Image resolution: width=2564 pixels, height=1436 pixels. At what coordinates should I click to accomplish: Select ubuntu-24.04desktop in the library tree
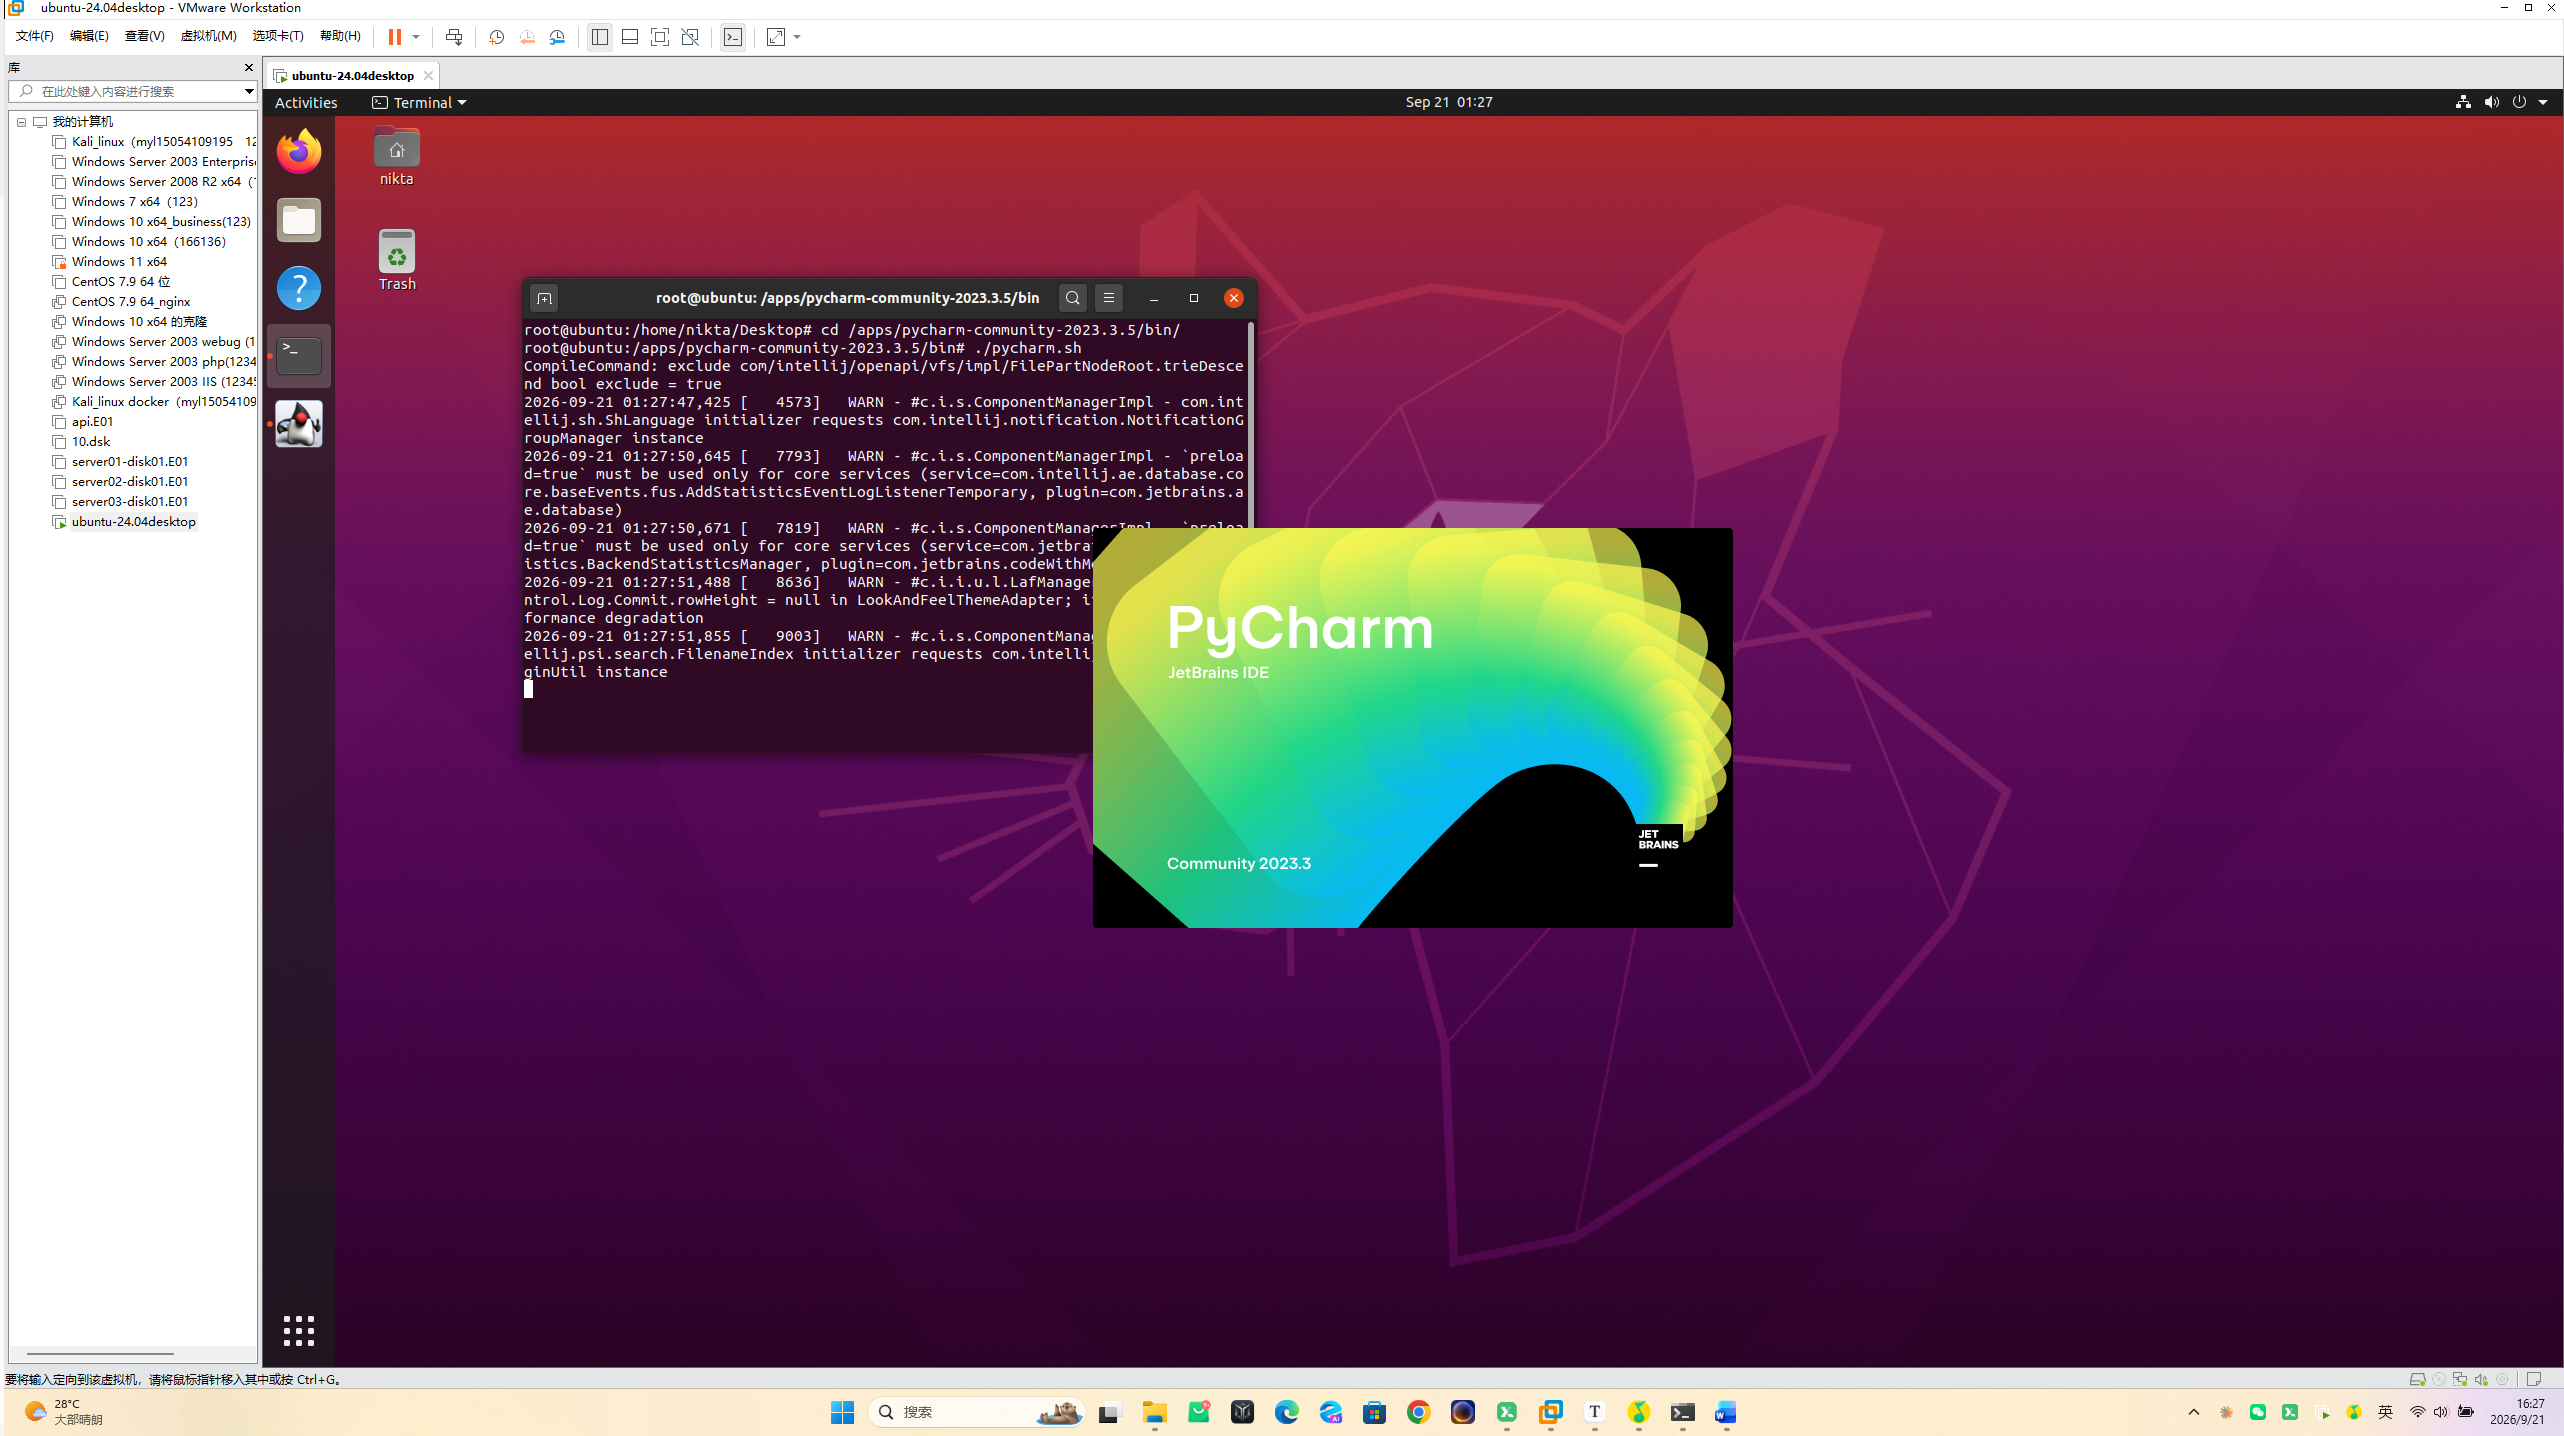click(125, 522)
